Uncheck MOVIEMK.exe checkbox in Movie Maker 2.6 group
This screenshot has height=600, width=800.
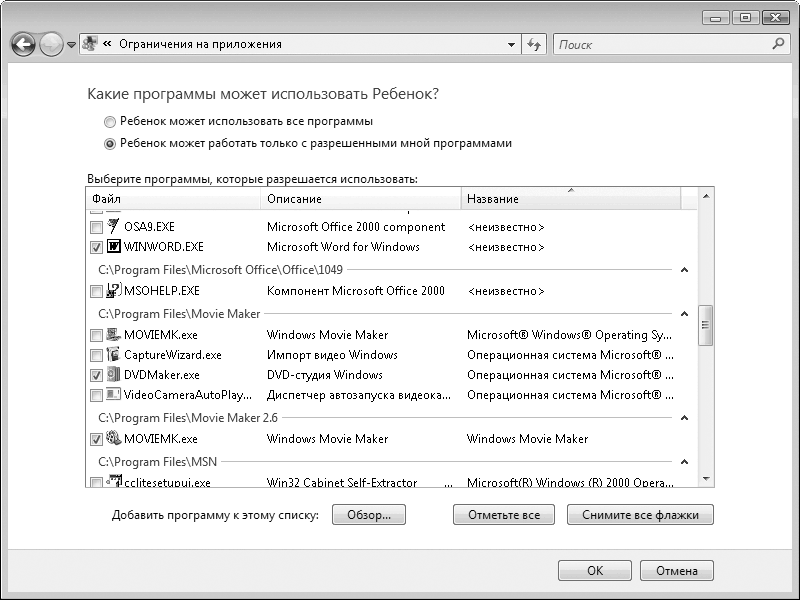click(x=96, y=439)
